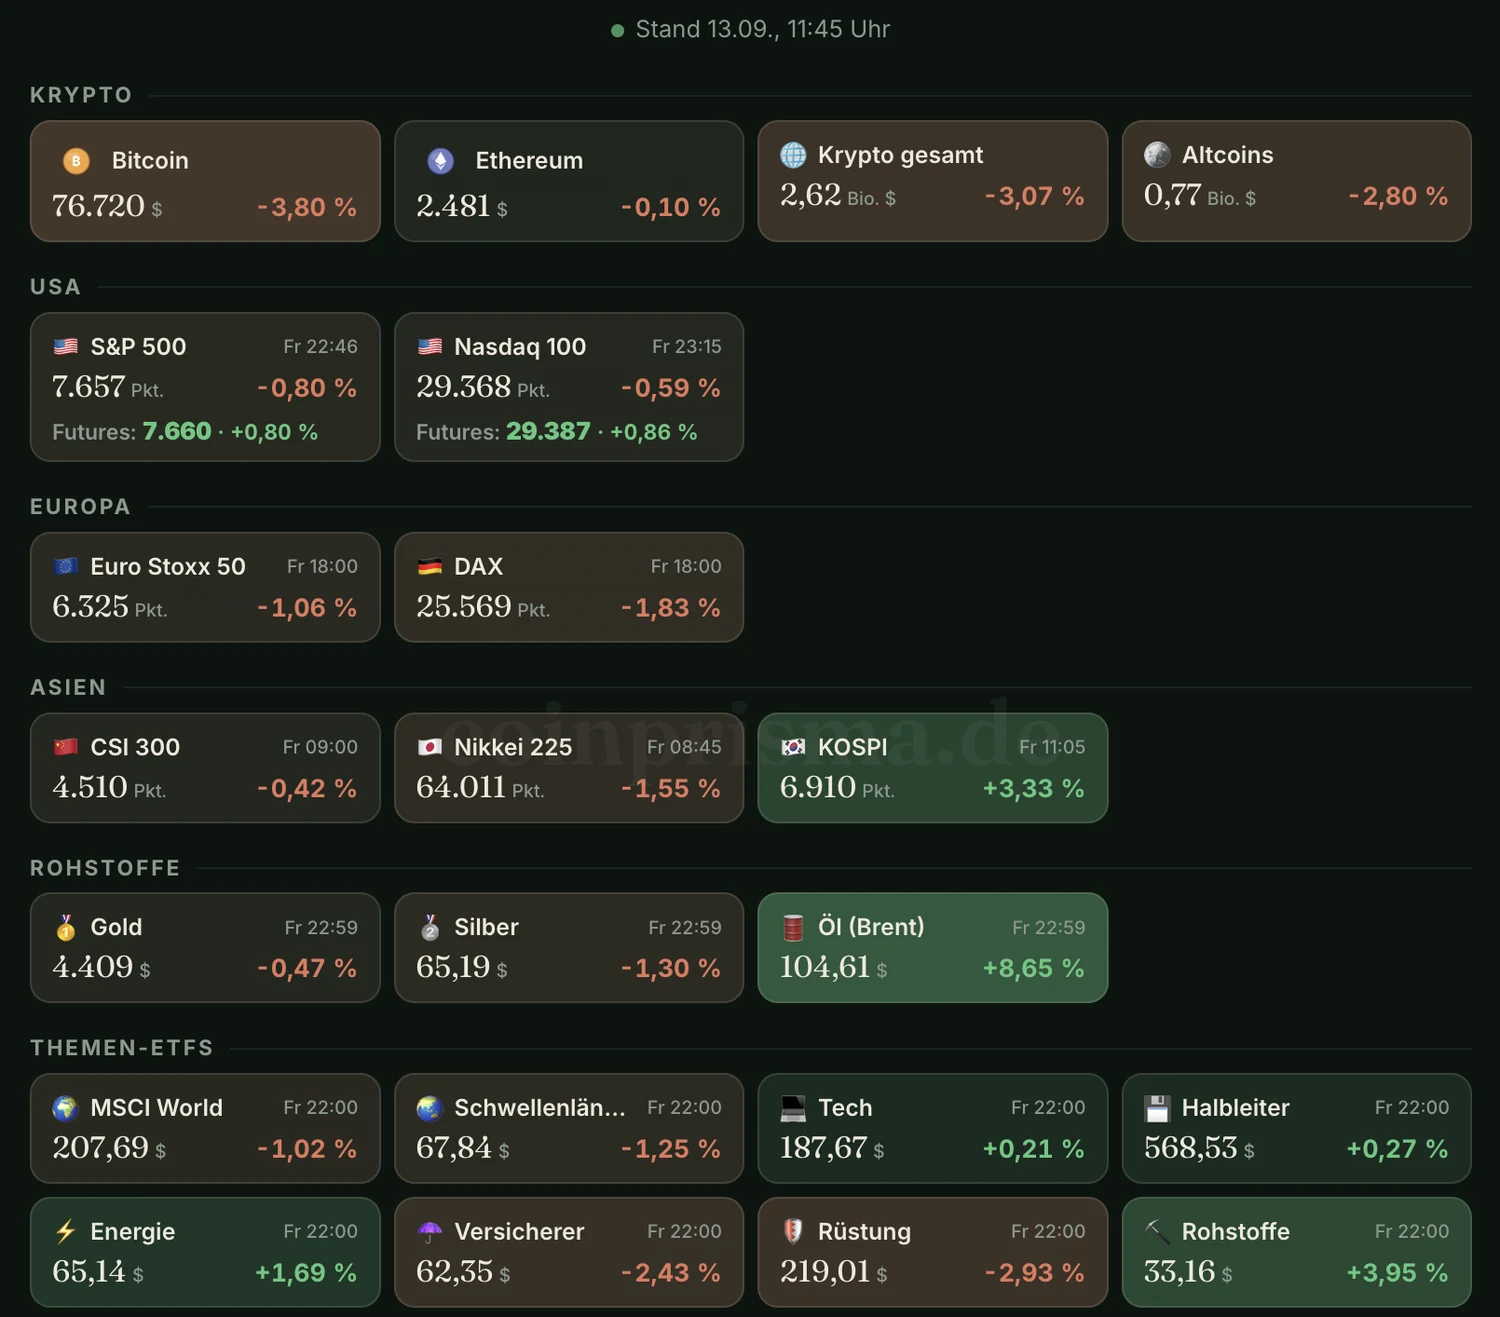This screenshot has height=1317, width=1500.
Task: Click the KRYPTO section heading
Action: point(81,95)
